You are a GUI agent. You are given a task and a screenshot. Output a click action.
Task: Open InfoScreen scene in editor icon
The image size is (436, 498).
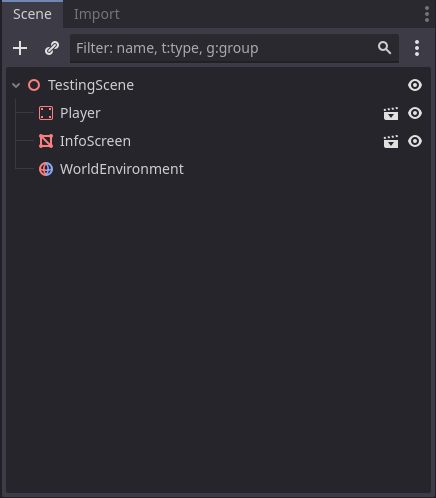point(391,141)
